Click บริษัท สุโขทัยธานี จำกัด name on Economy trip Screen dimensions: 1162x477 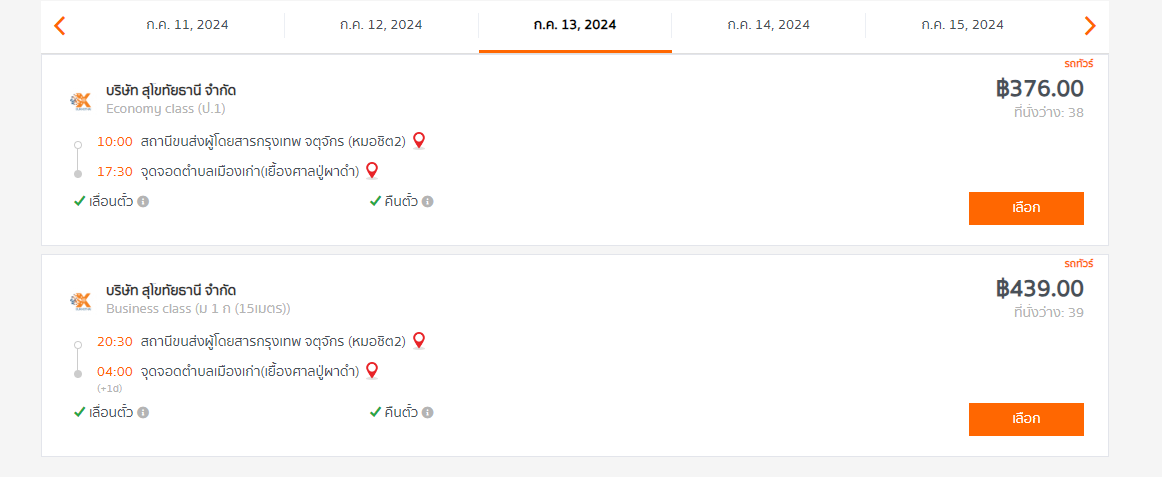point(171,90)
